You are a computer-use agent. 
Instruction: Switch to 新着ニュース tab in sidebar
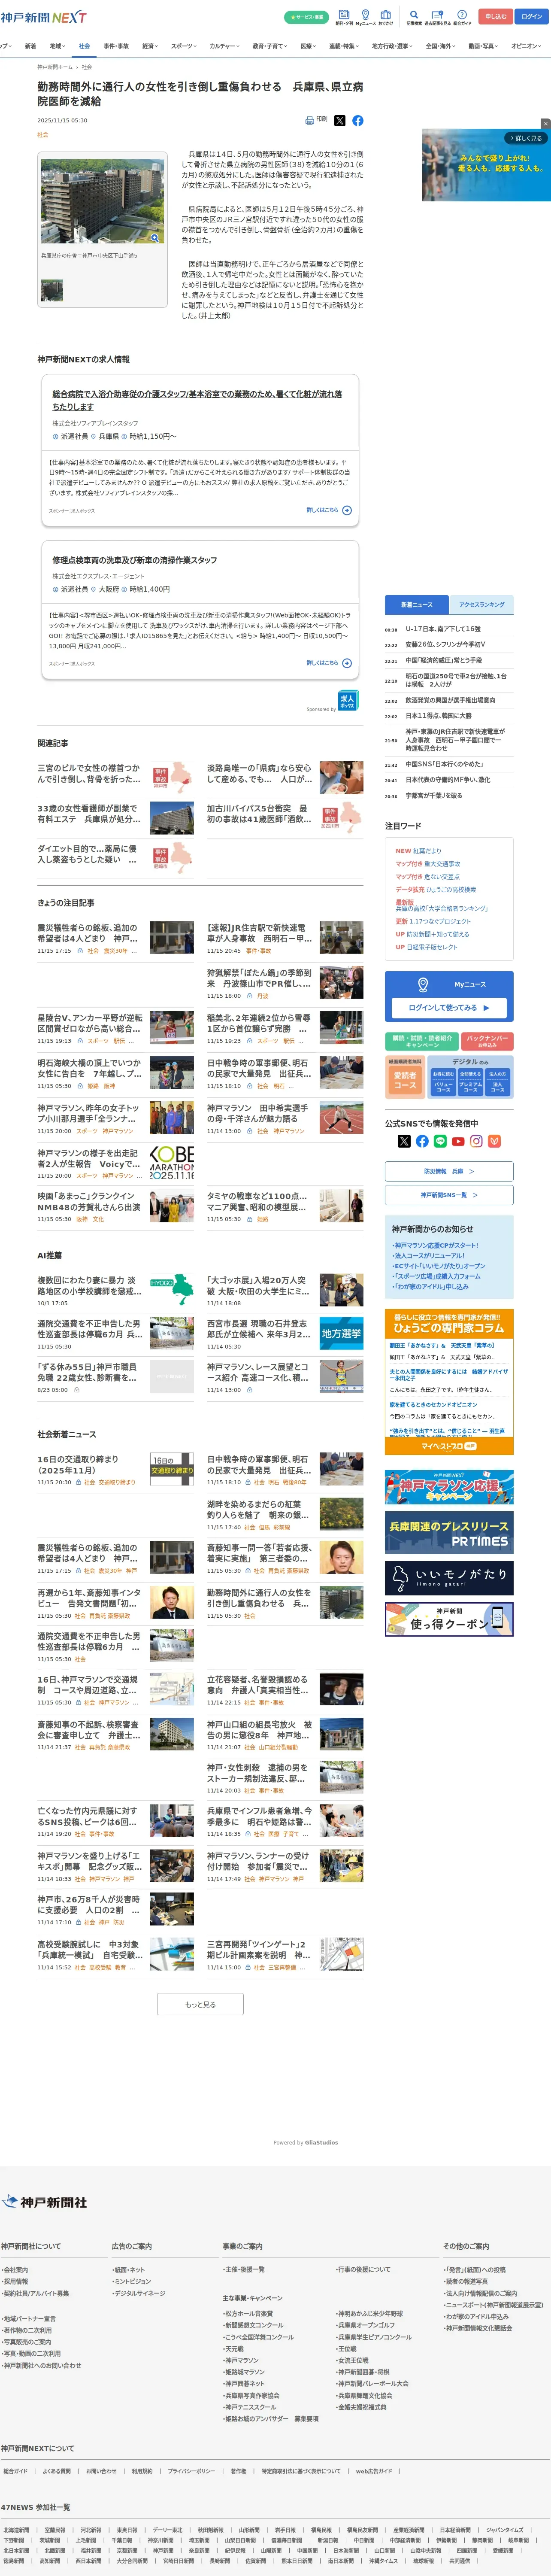click(417, 604)
